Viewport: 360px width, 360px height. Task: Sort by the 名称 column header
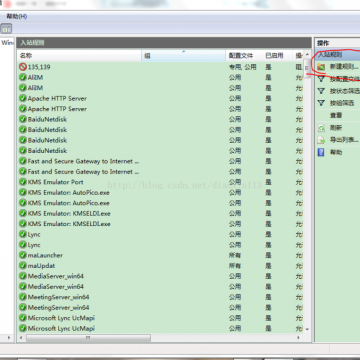tap(79, 56)
